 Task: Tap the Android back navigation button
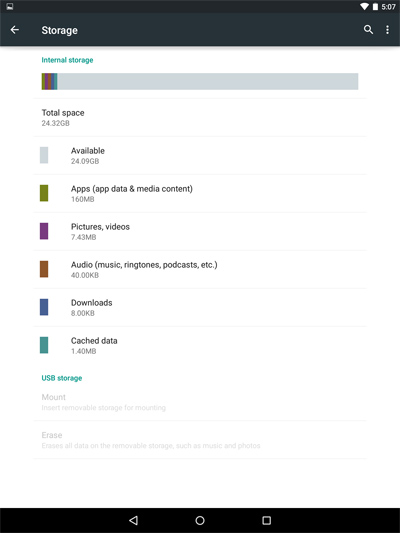click(x=134, y=520)
